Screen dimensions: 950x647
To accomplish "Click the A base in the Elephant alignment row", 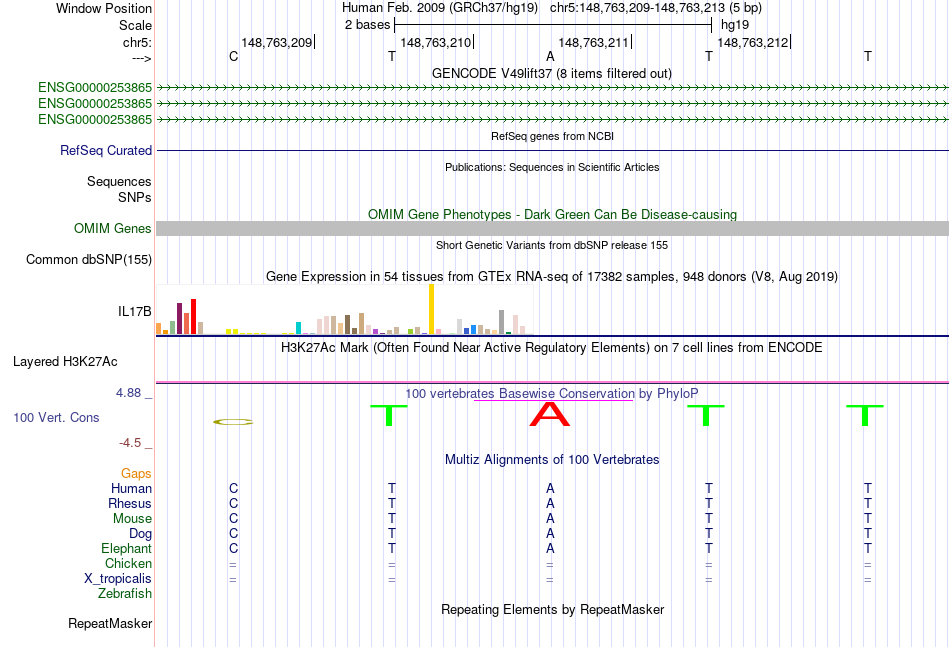I will [550, 548].
